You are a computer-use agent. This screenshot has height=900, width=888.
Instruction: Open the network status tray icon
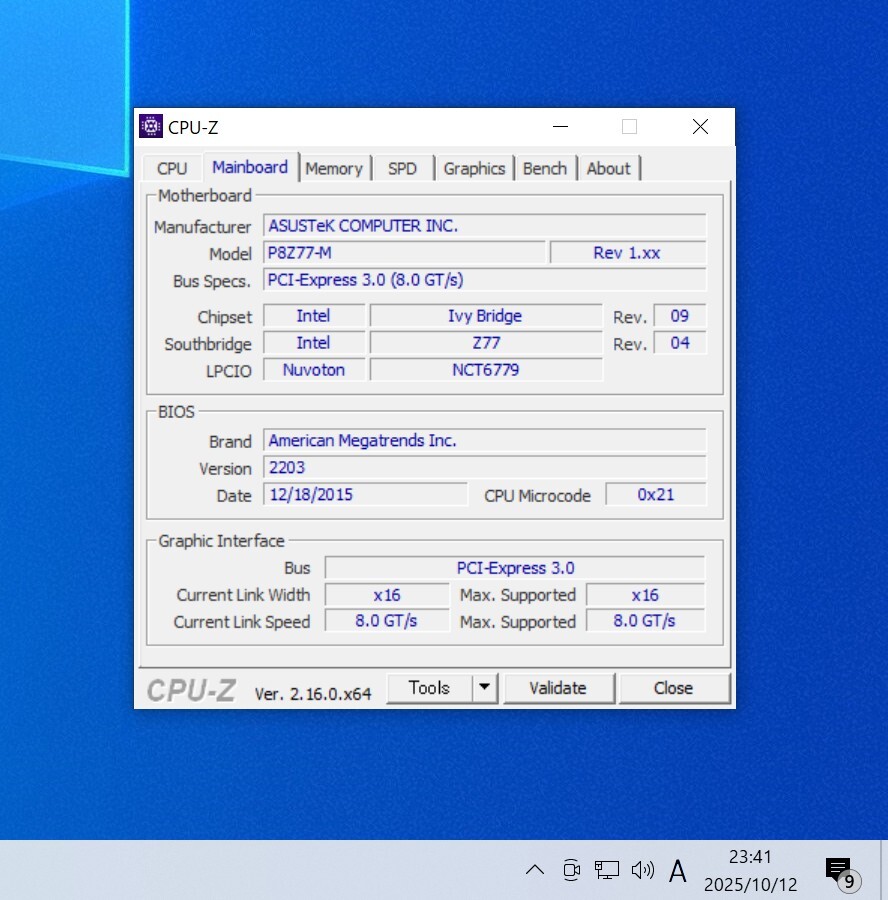coord(606,870)
